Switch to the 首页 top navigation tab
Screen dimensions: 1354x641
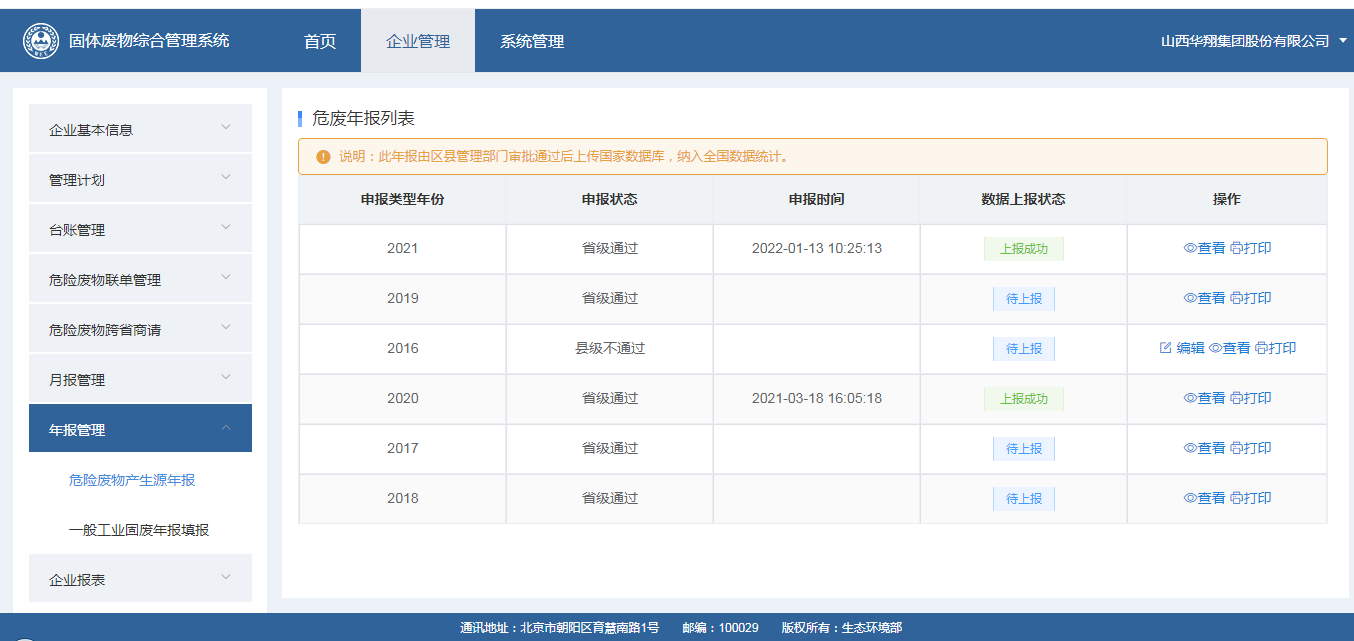[x=320, y=41]
